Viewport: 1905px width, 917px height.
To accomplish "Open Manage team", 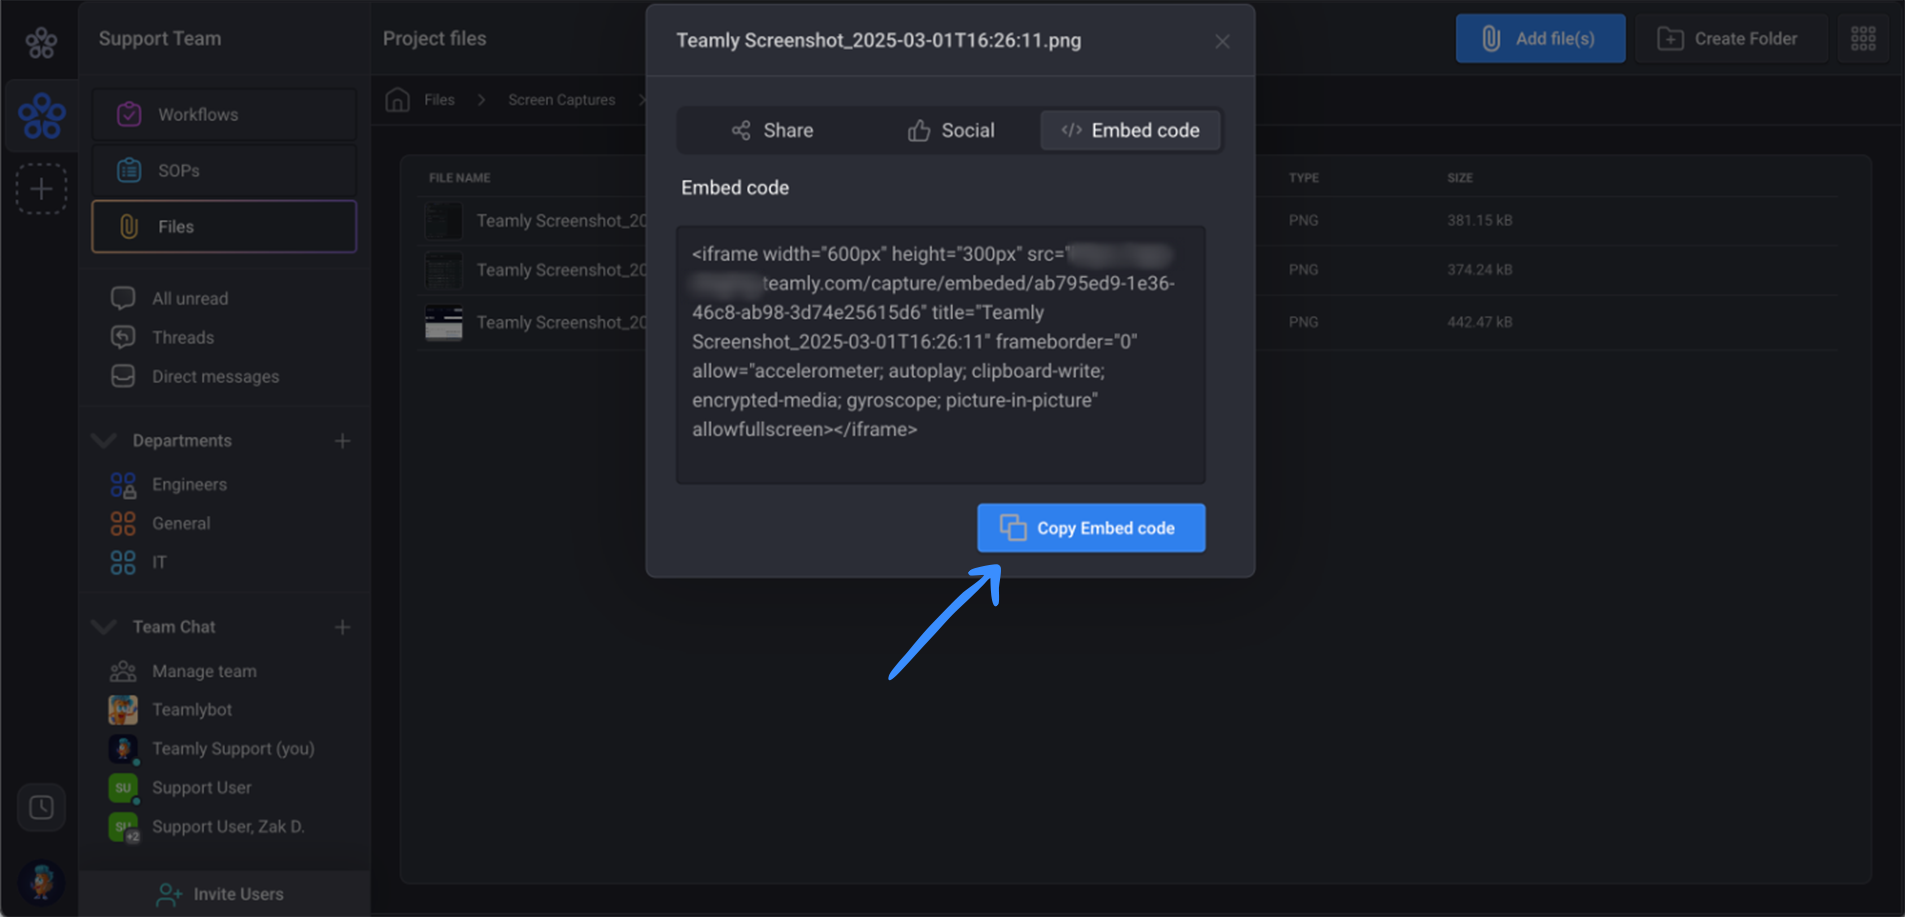I will pyautogui.click(x=204, y=672).
